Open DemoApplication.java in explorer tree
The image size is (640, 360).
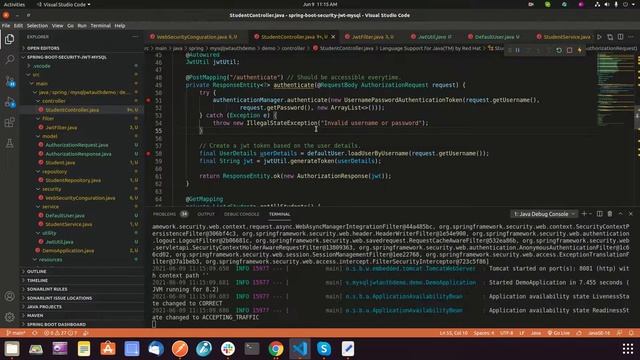pyautogui.click(x=68, y=251)
